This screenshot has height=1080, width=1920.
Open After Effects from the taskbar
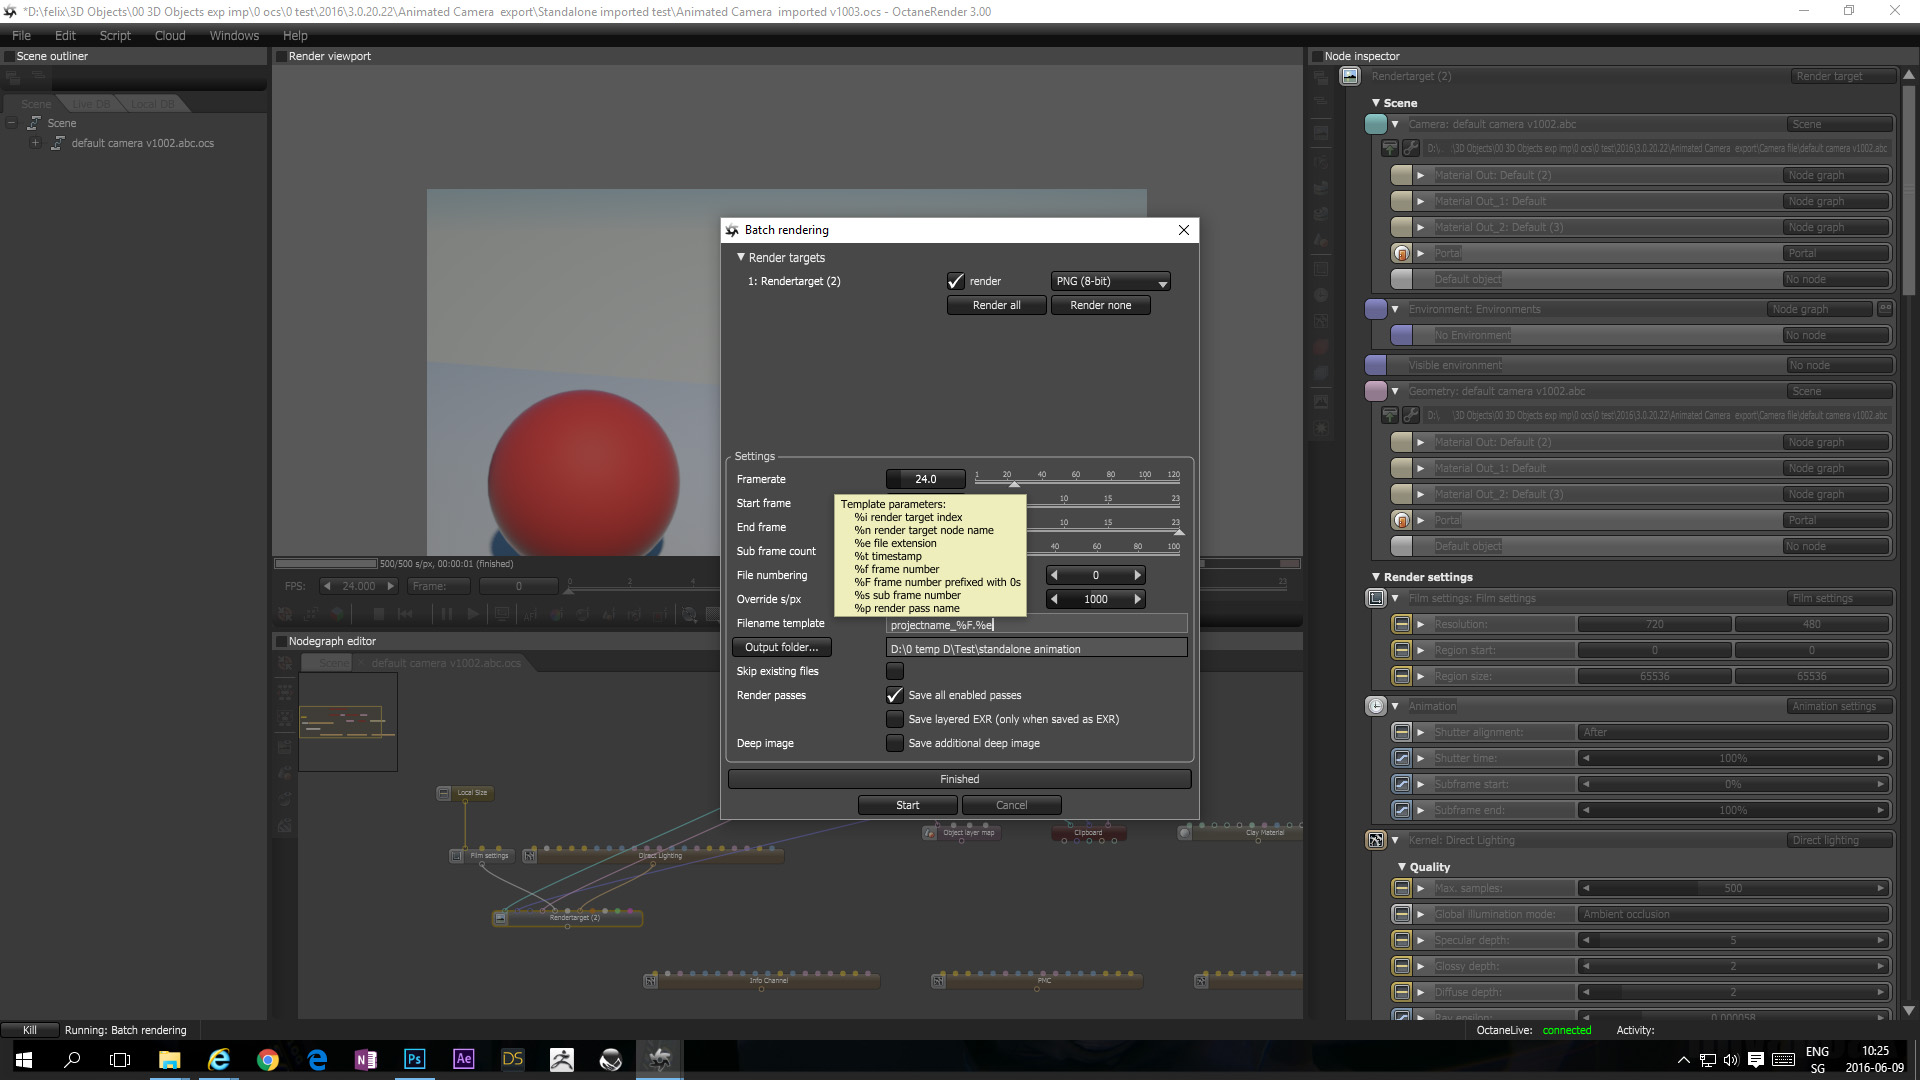(463, 1059)
